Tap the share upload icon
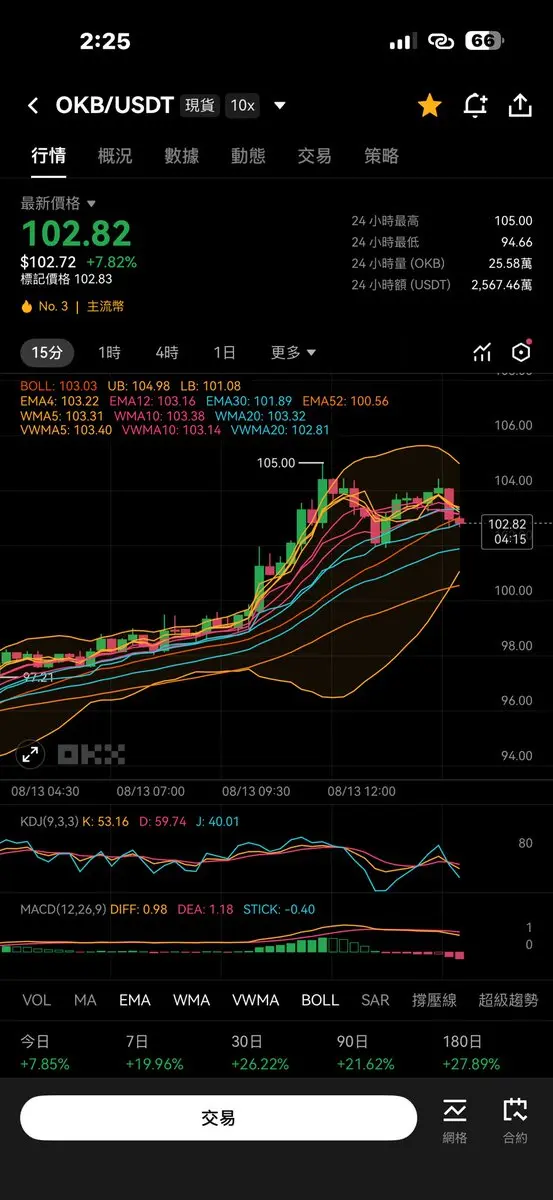The width and height of the screenshot is (553, 1200). coord(520,106)
